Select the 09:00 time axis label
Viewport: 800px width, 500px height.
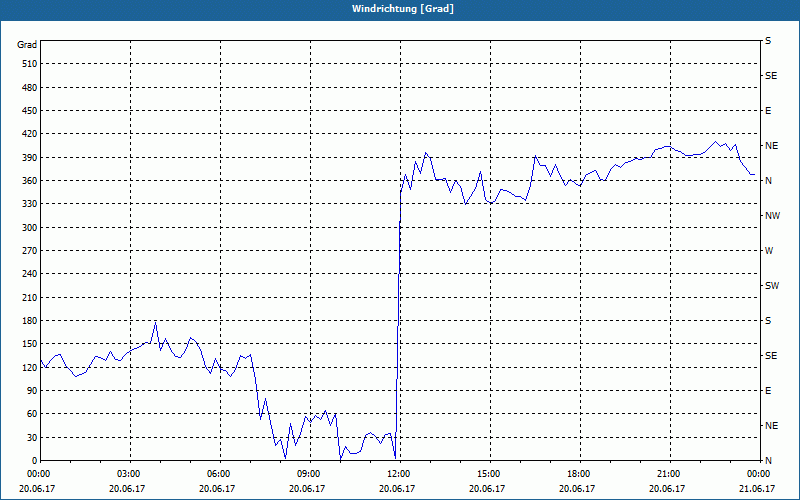tap(307, 474)
